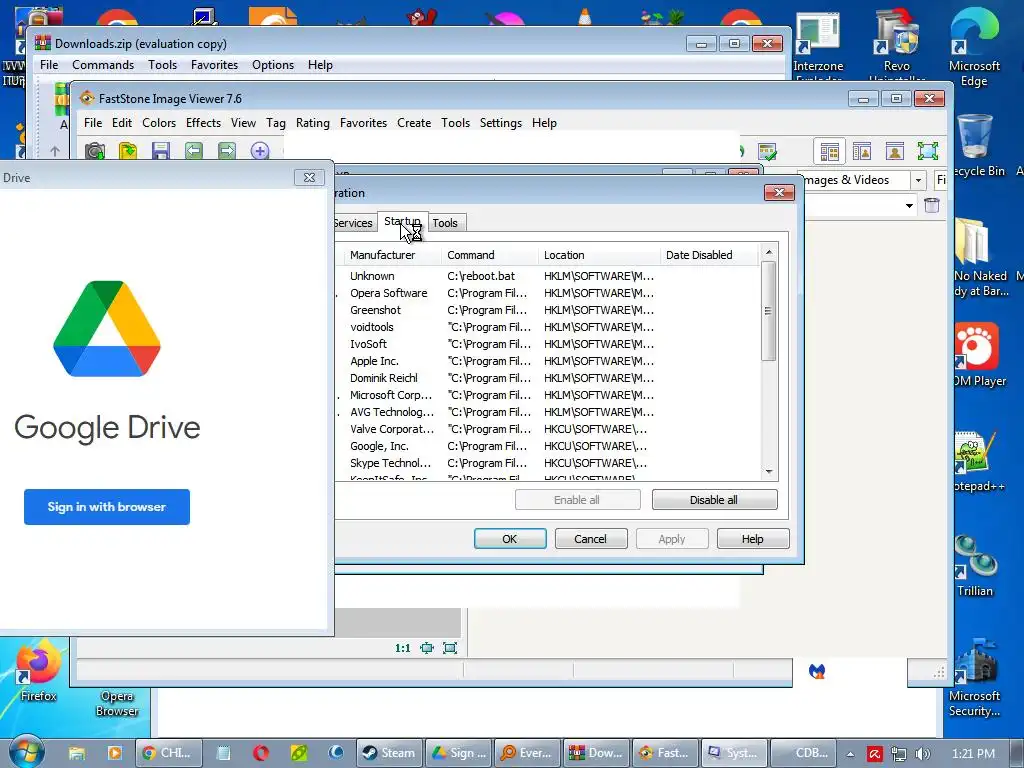Click the startup list scrollbar up arrow
Screen dimensions: 1024x768
[x=769, y=252]
